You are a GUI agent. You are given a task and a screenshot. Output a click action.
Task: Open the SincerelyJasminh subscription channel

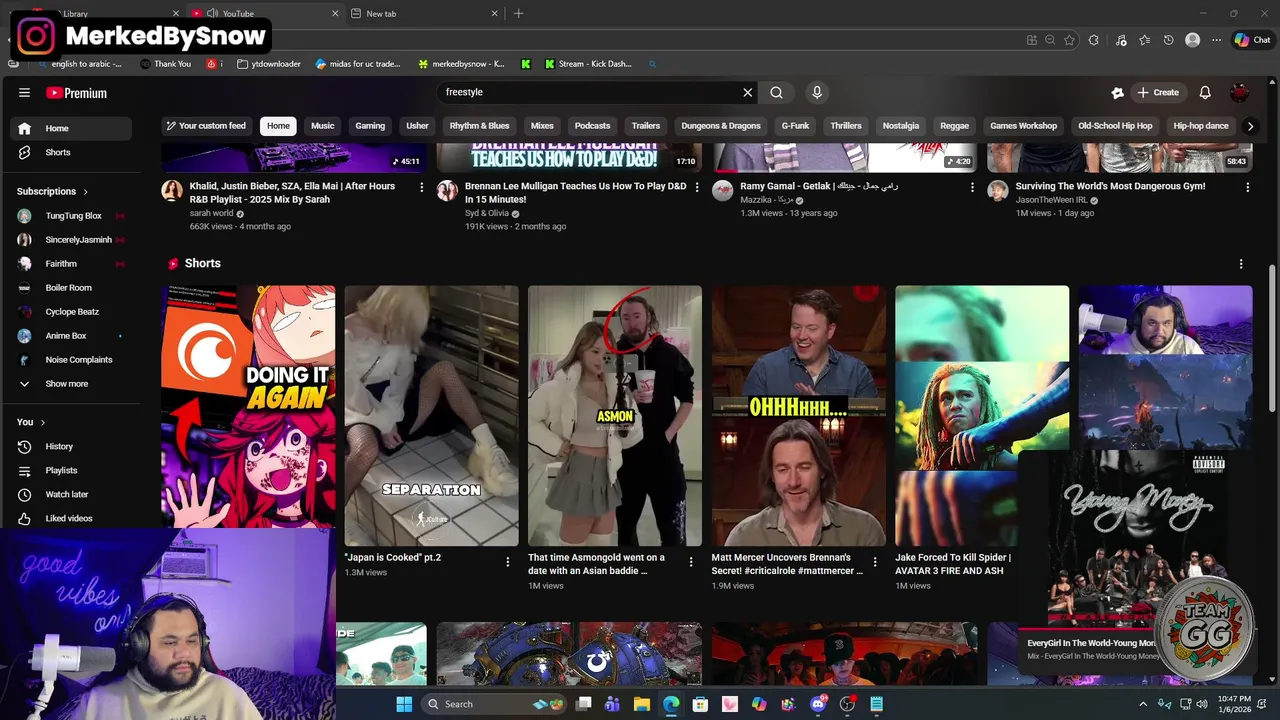(71, 240)
